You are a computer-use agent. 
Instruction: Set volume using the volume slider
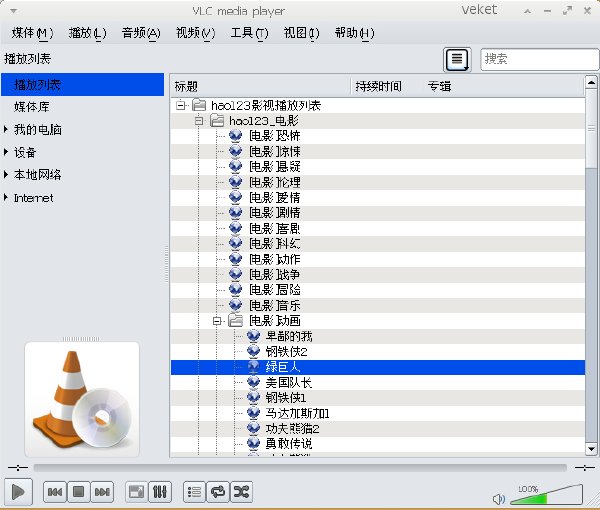[x=547, y=495]
